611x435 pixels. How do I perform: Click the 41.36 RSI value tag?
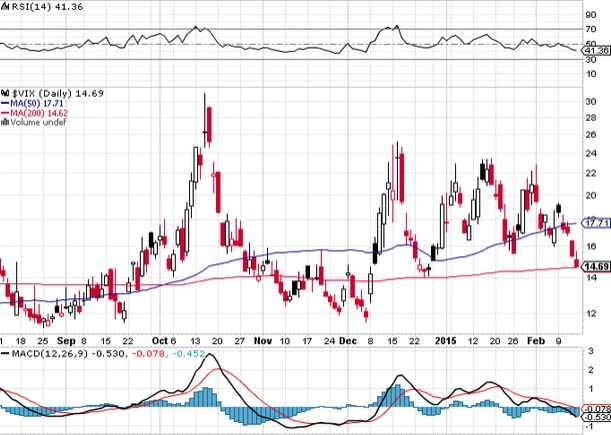(596, 51)
